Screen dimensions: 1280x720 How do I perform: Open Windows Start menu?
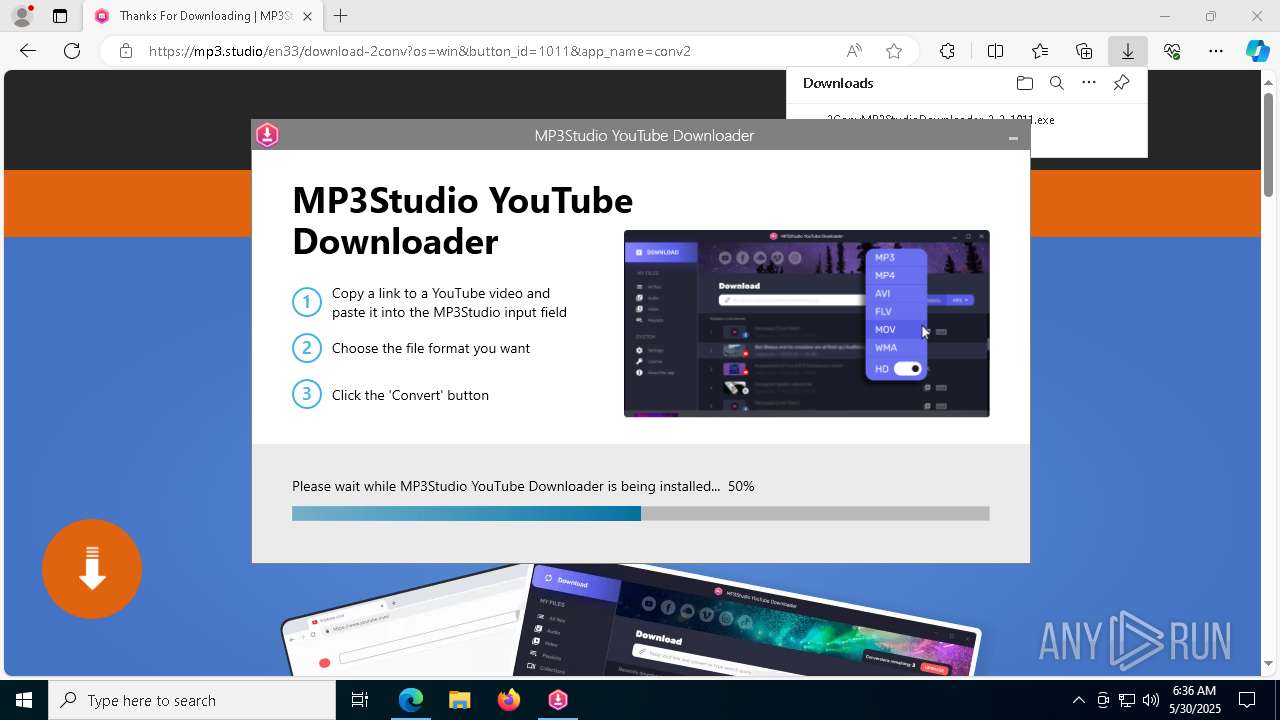coord(24,700)
